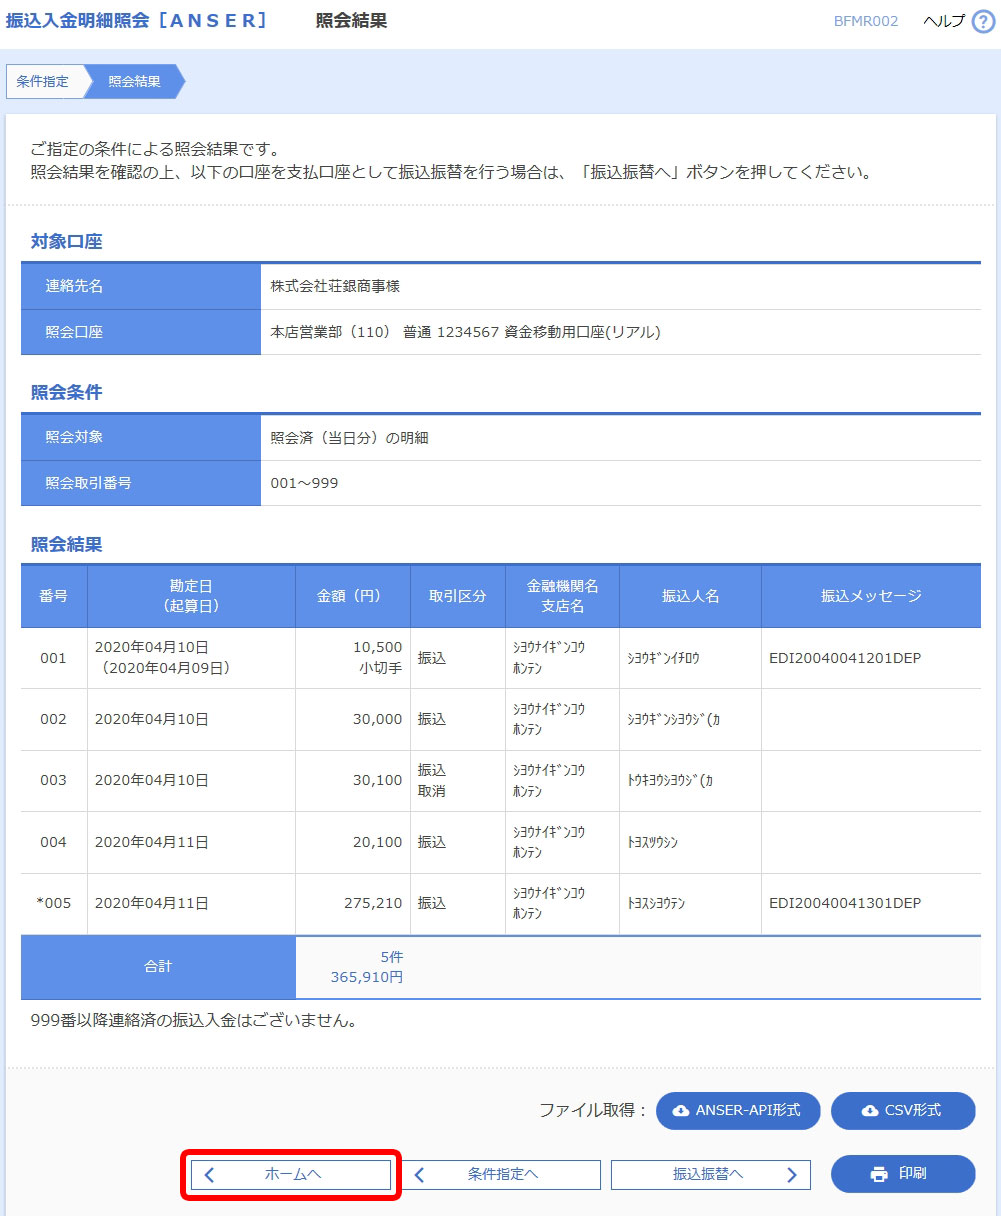Proceed to 振込振替へ button
Image resolution: width=1001 pixels, height=1216 pixels.
click(x=710, y=1175)
